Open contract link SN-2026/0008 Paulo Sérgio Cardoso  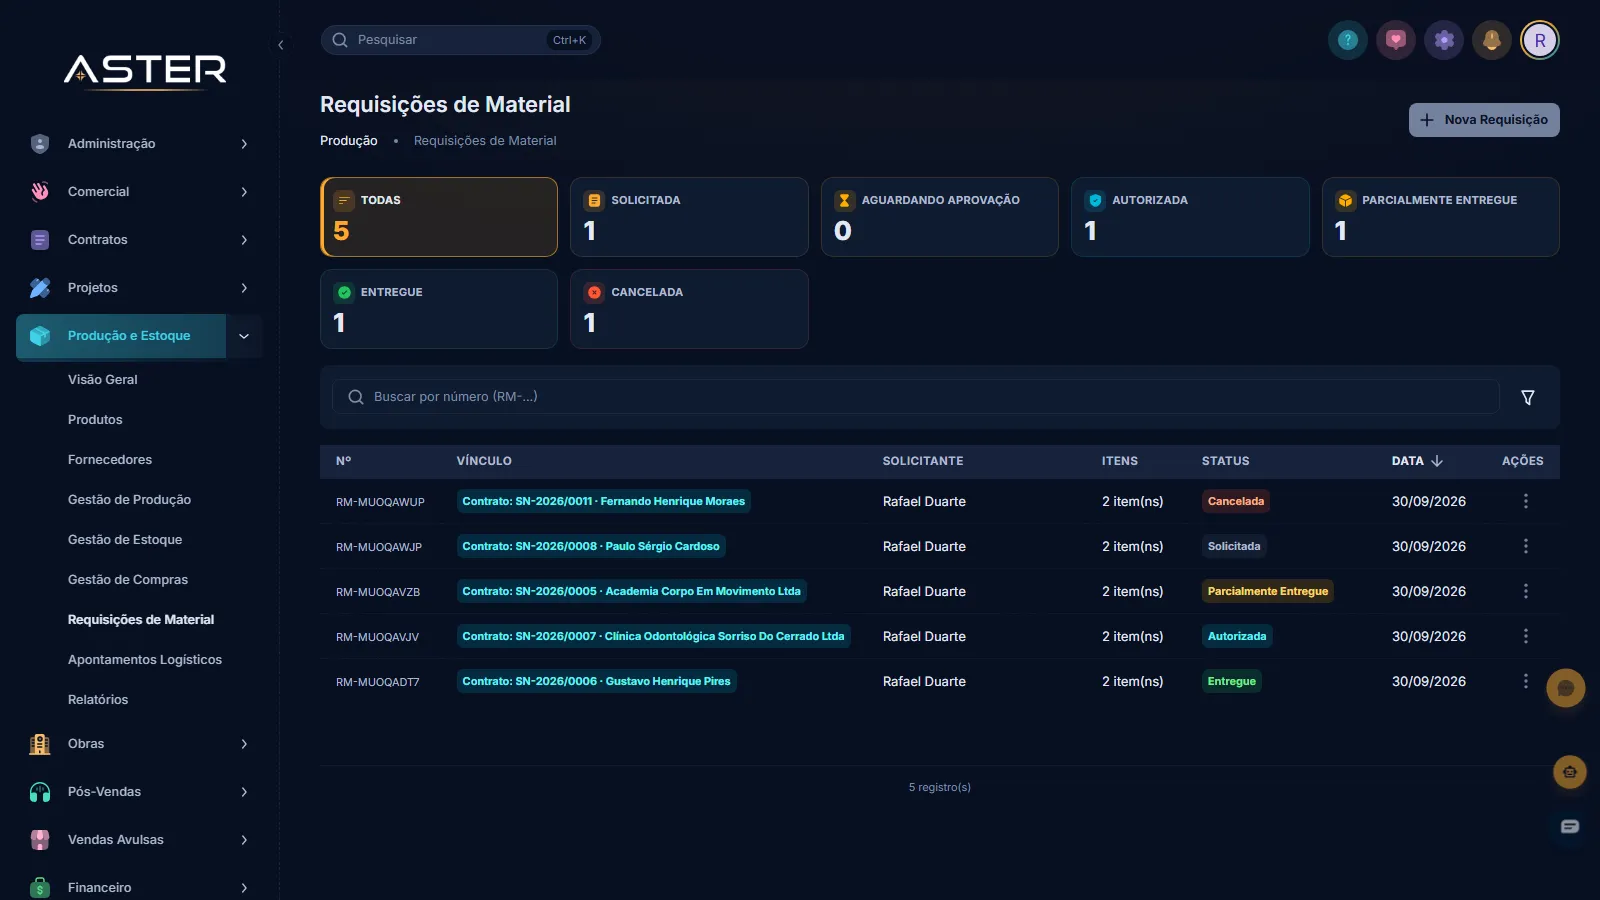click(x=591, y=546)
